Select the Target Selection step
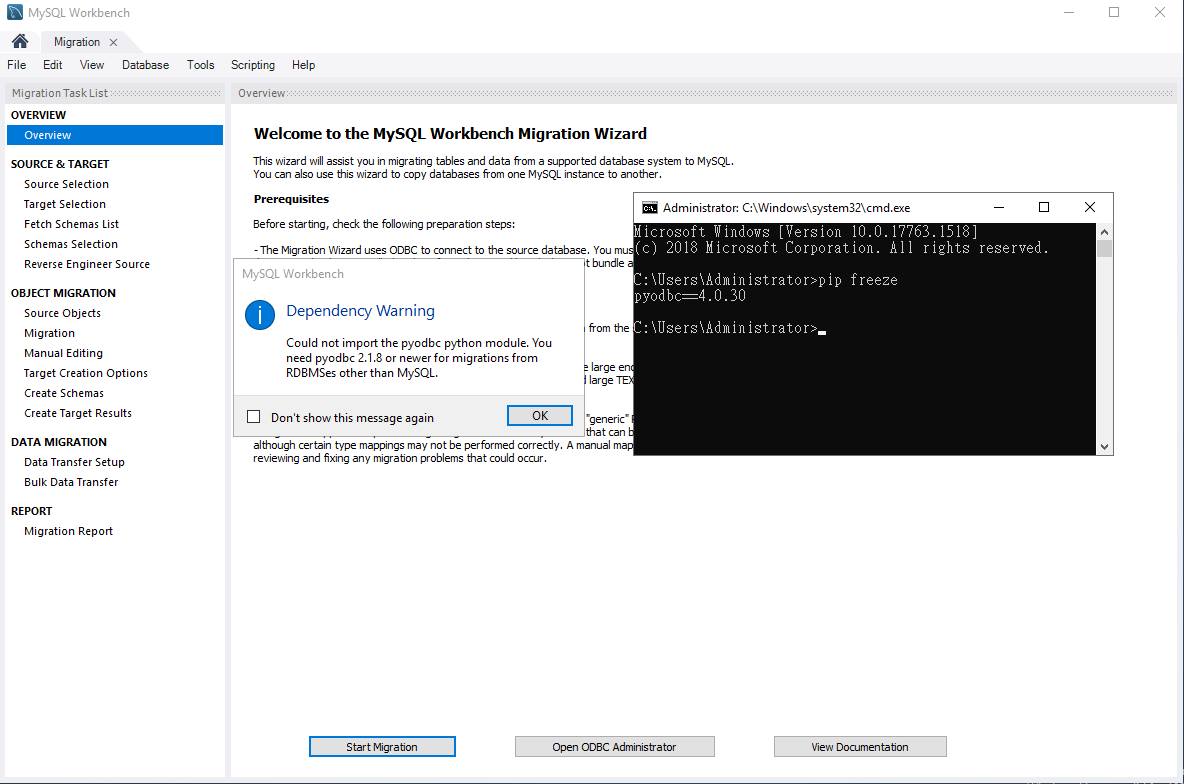 tap(65, 204)
